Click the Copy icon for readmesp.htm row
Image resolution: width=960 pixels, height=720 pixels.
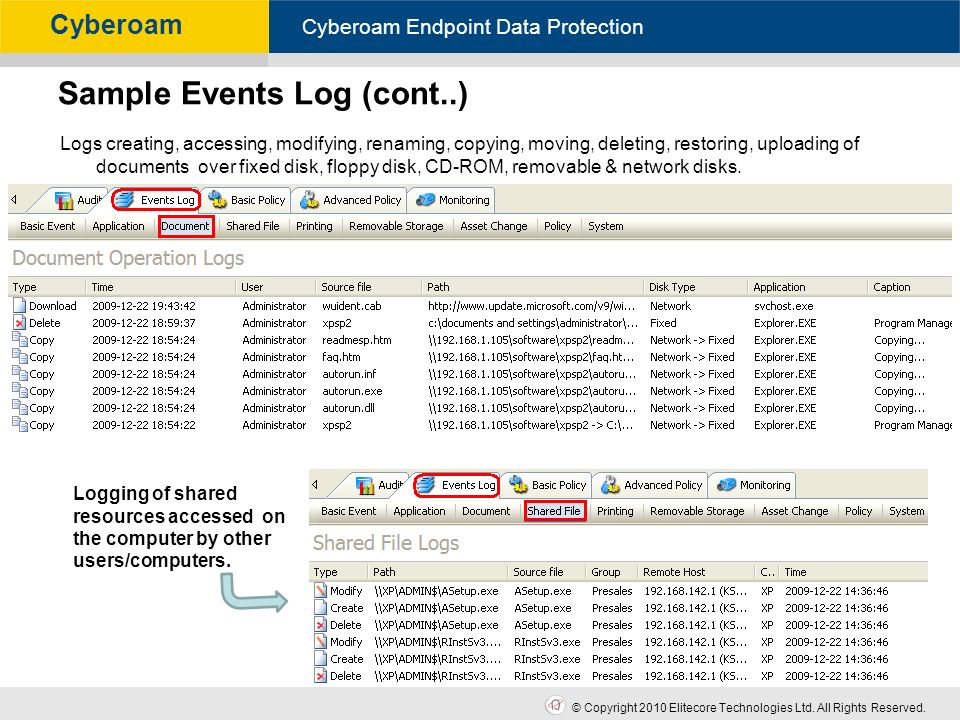click(x=20, y=339)
